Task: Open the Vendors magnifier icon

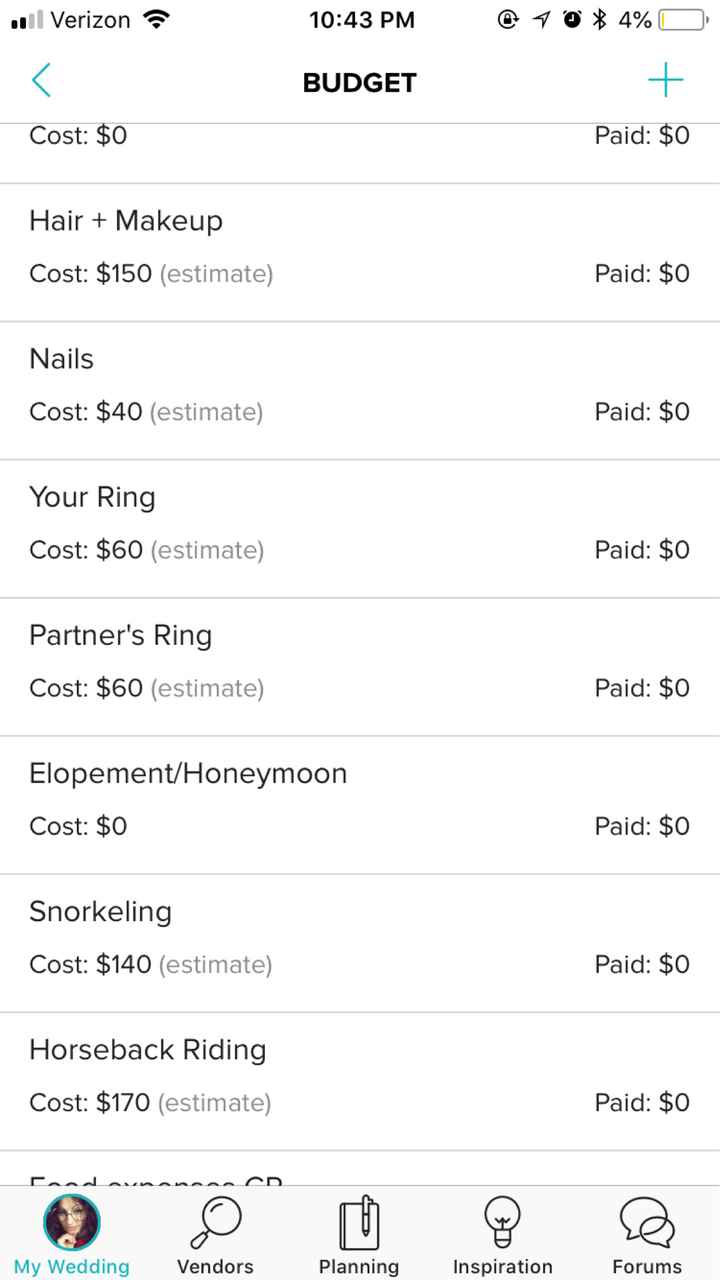Action: tap(215, 1222)
